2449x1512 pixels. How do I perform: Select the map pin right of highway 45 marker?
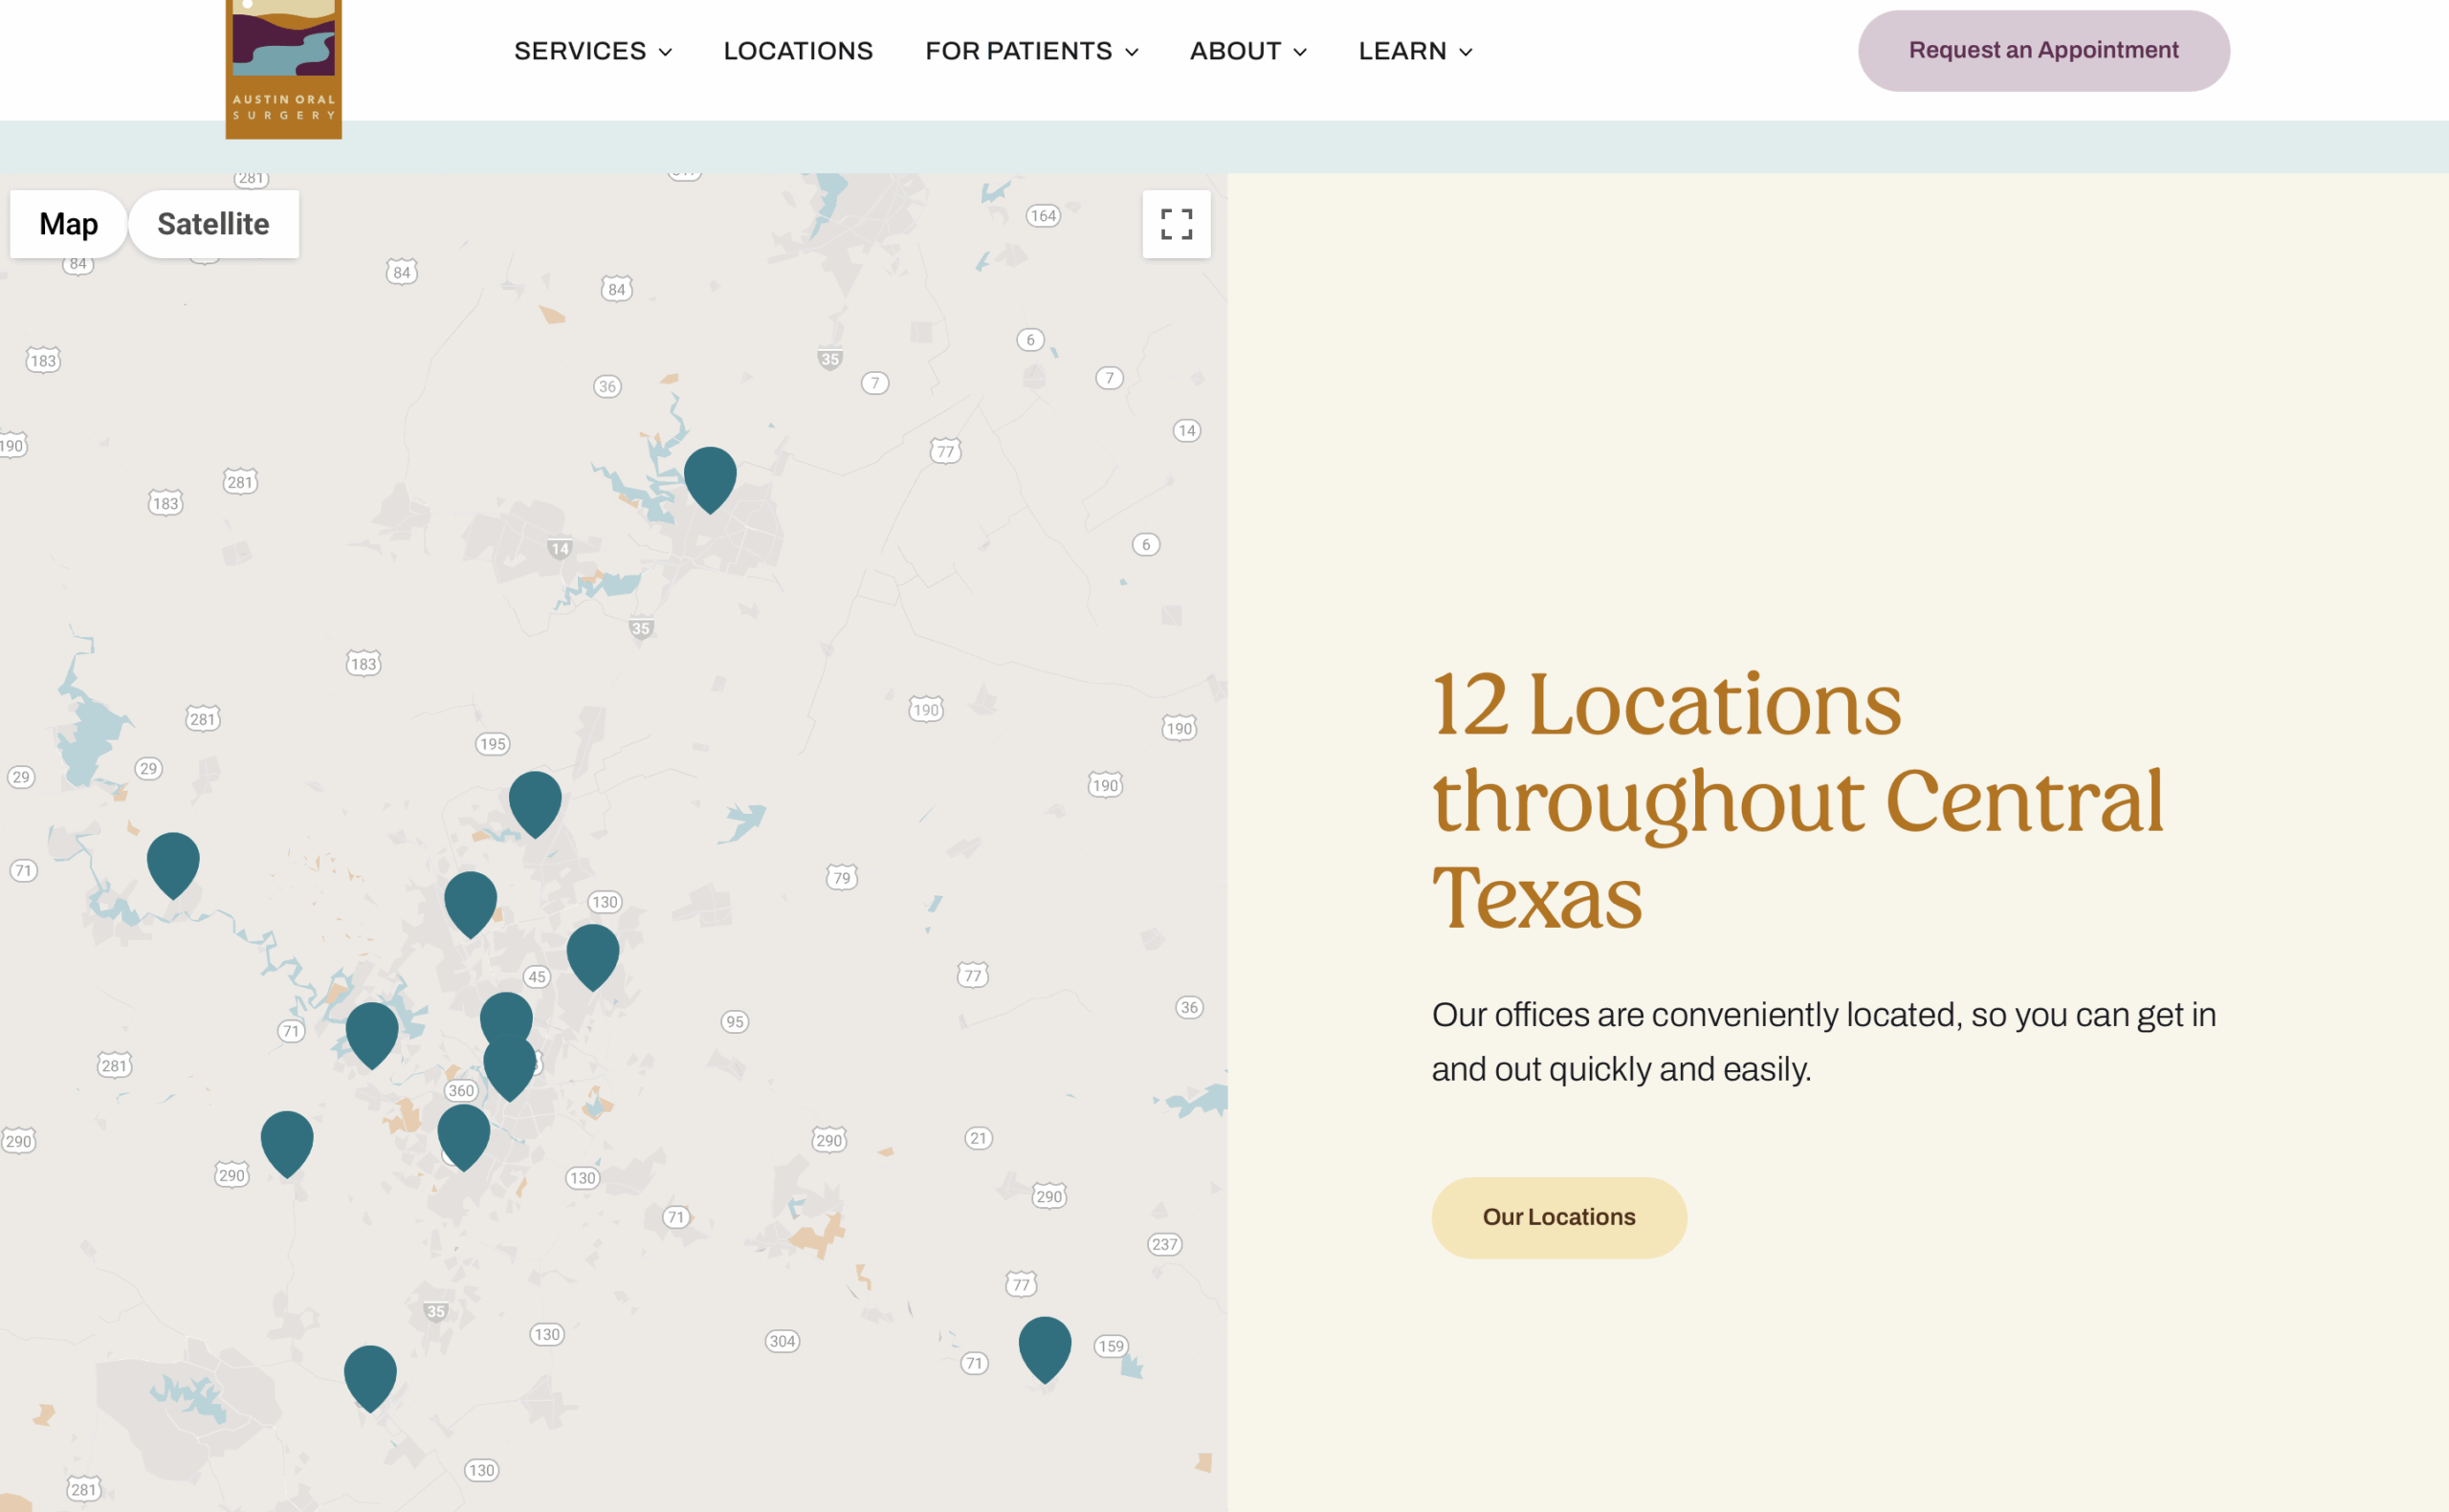(x=593, y=956)
